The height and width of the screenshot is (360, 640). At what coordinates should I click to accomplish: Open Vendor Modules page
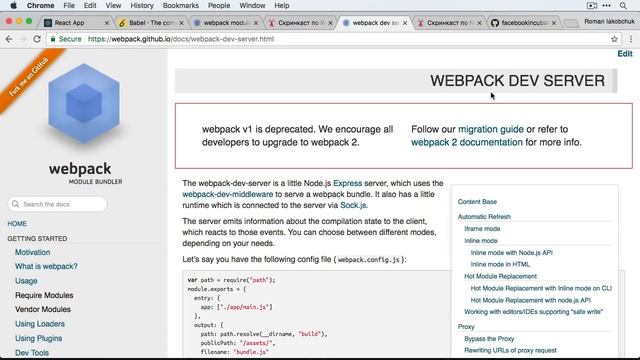(x=43, y=309)
